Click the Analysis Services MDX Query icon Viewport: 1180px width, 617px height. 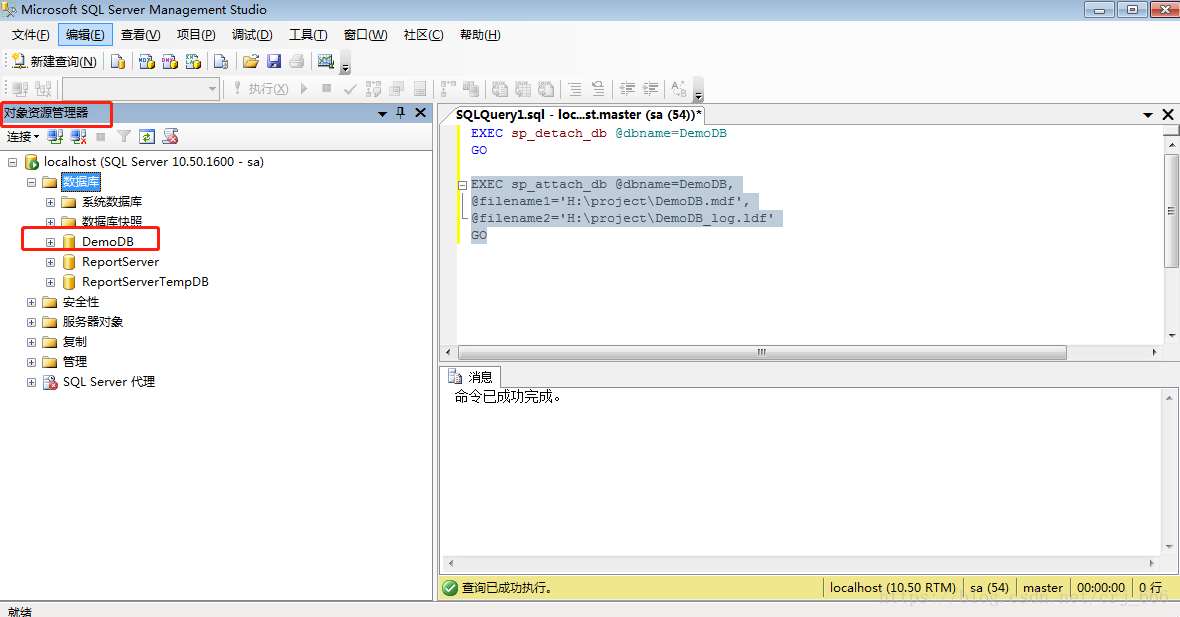pos(147,62)
